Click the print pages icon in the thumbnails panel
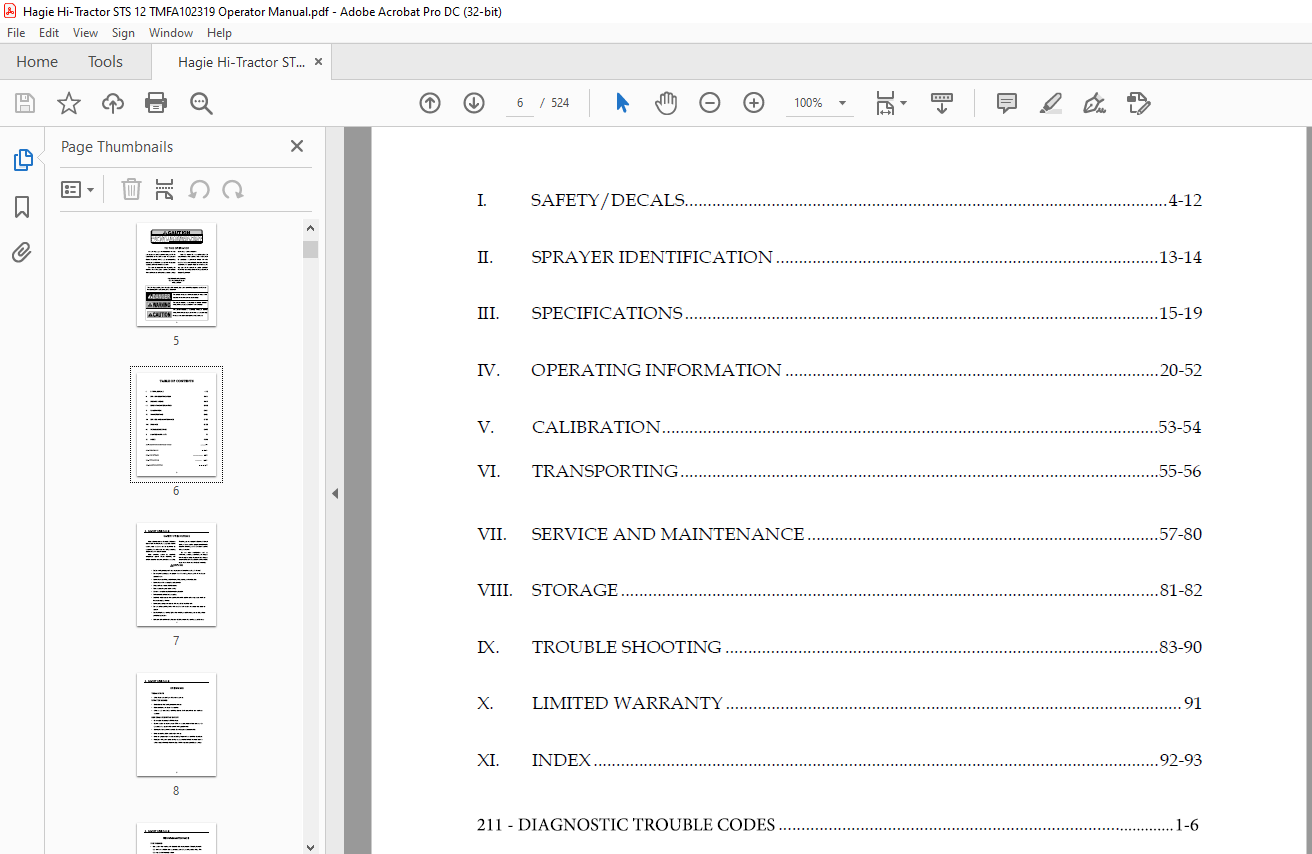 point(165,189)
